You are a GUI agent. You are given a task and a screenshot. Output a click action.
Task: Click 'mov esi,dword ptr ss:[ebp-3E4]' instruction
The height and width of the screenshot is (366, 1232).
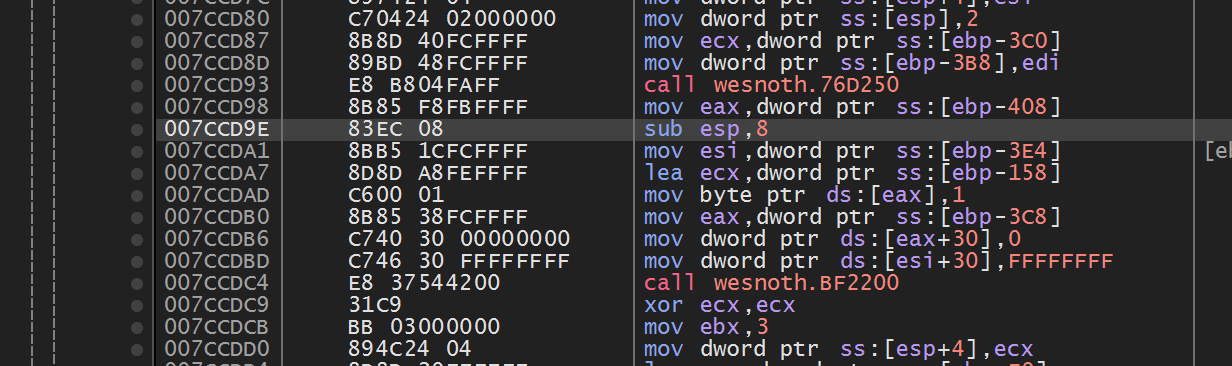coord(852,151)
